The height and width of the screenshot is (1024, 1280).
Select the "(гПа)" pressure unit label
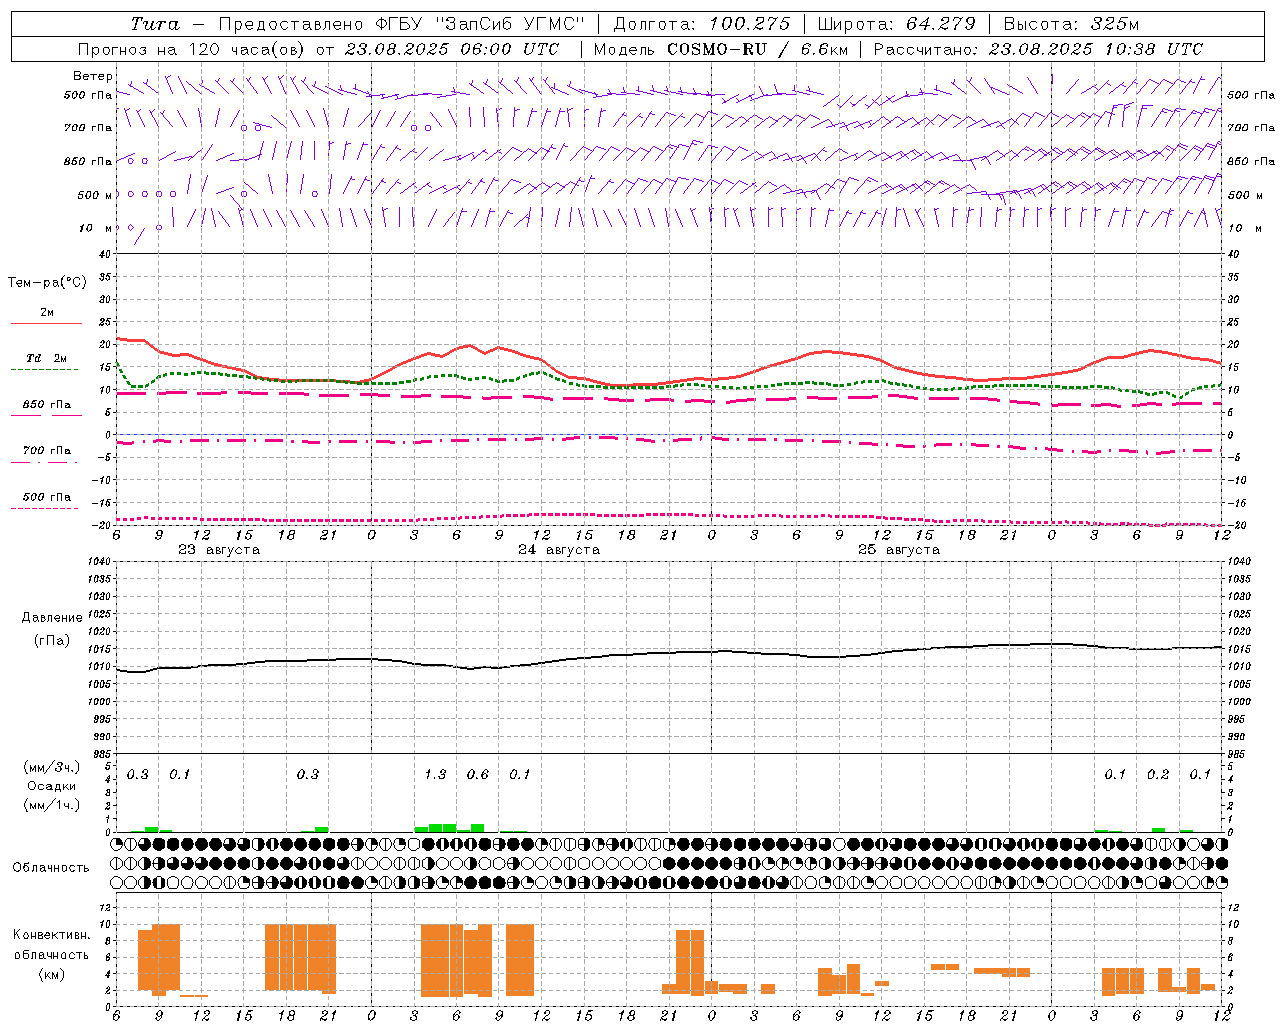point(52,640)
